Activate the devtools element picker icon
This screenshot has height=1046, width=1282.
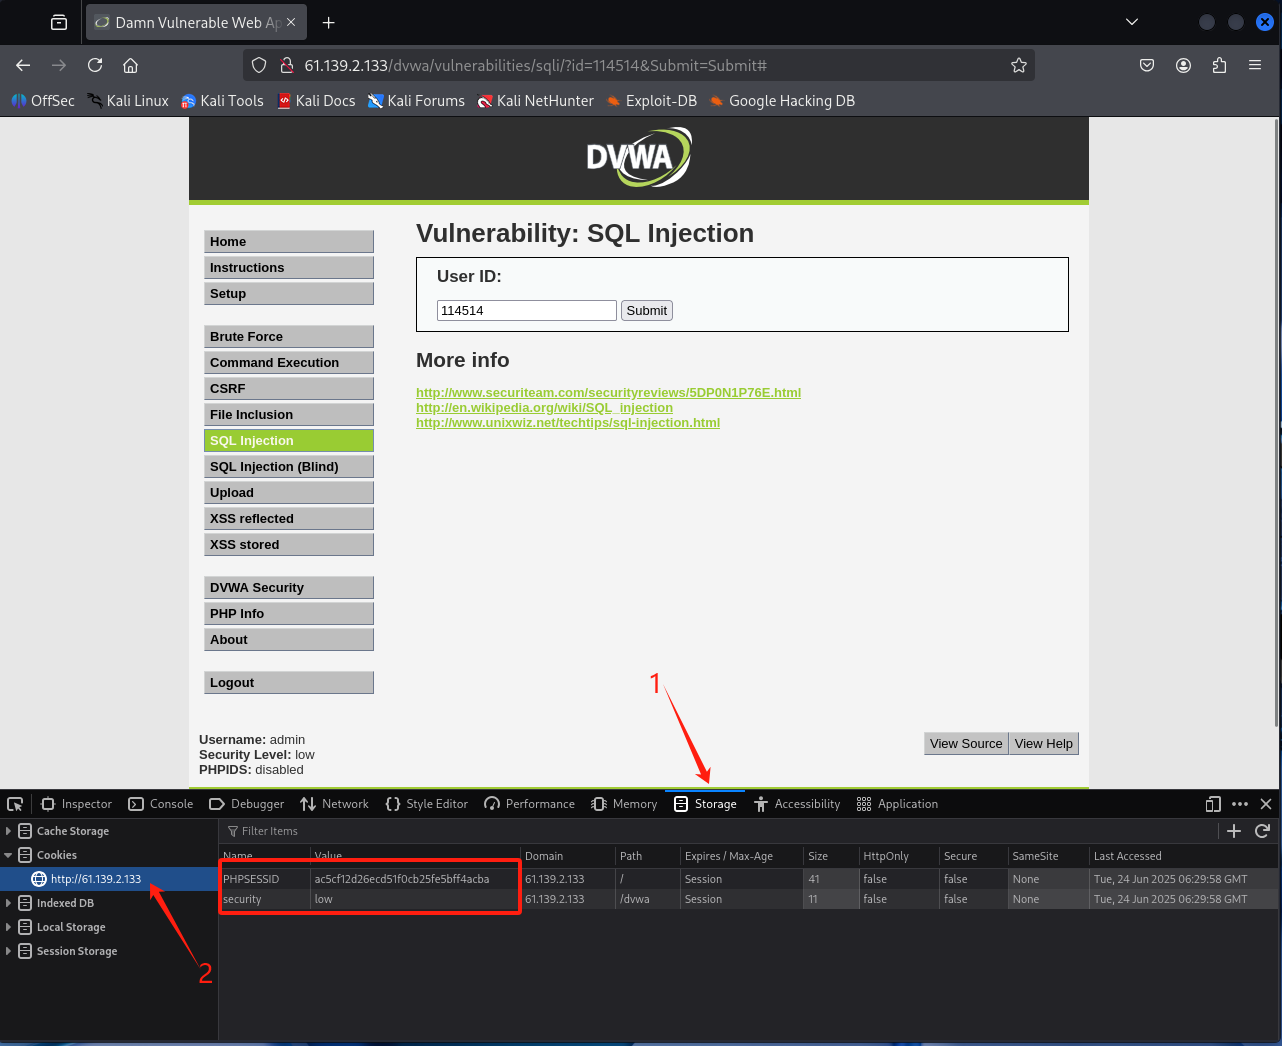[x=15, y=804]
